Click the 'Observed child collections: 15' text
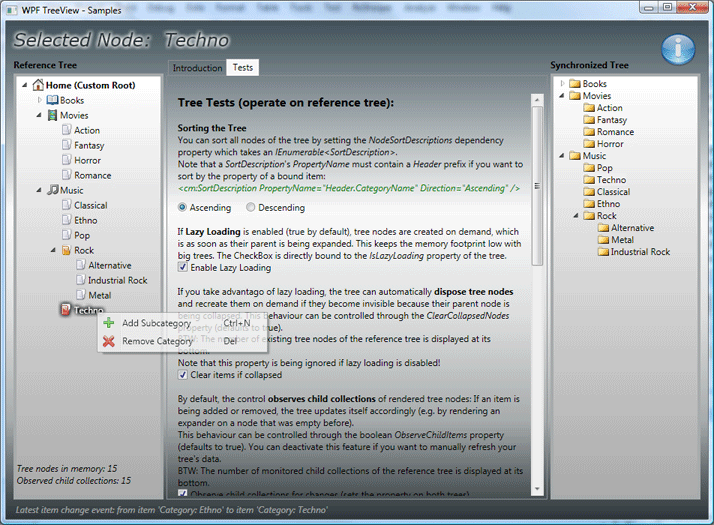 click(x=74, y=480)
